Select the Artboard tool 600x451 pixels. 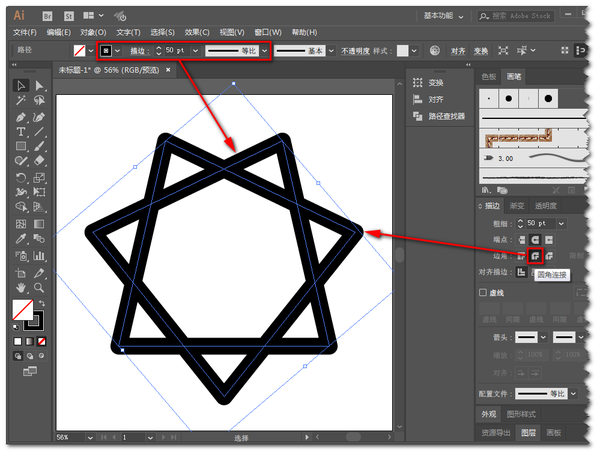point(21,273)
